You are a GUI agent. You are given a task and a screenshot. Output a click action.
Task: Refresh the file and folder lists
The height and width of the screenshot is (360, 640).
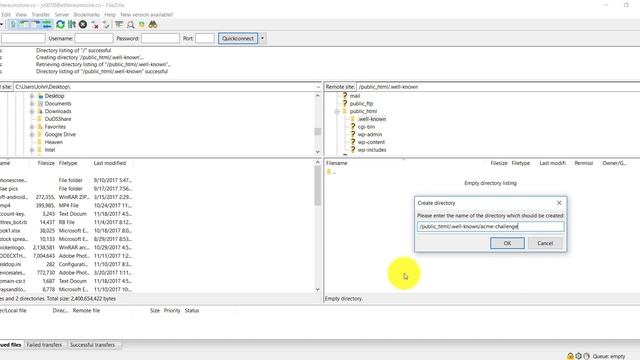coord(60,24)
